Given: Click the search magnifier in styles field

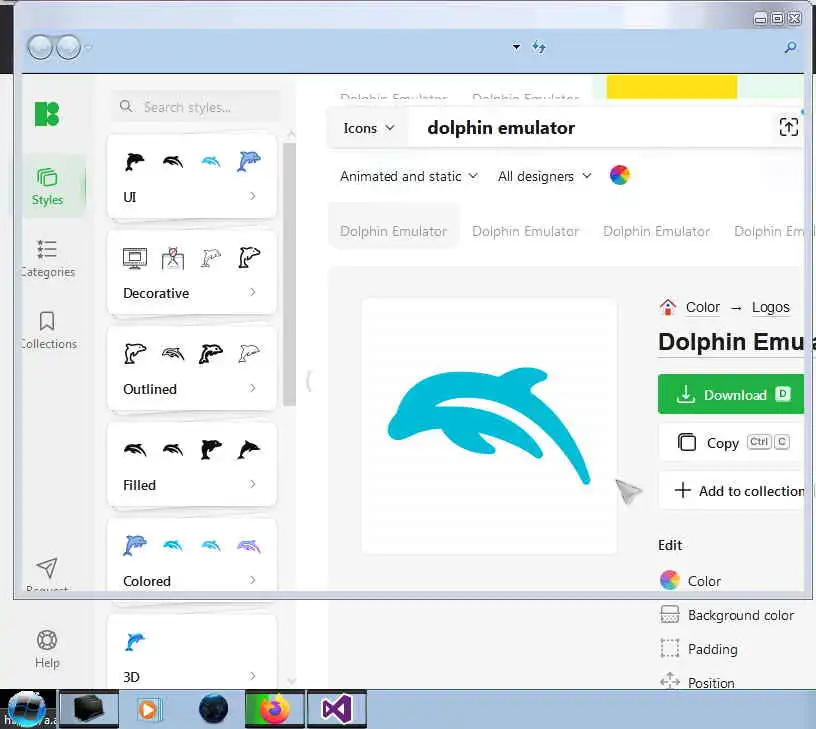Looking at the screenshot, I should click(x=126, y=107).
